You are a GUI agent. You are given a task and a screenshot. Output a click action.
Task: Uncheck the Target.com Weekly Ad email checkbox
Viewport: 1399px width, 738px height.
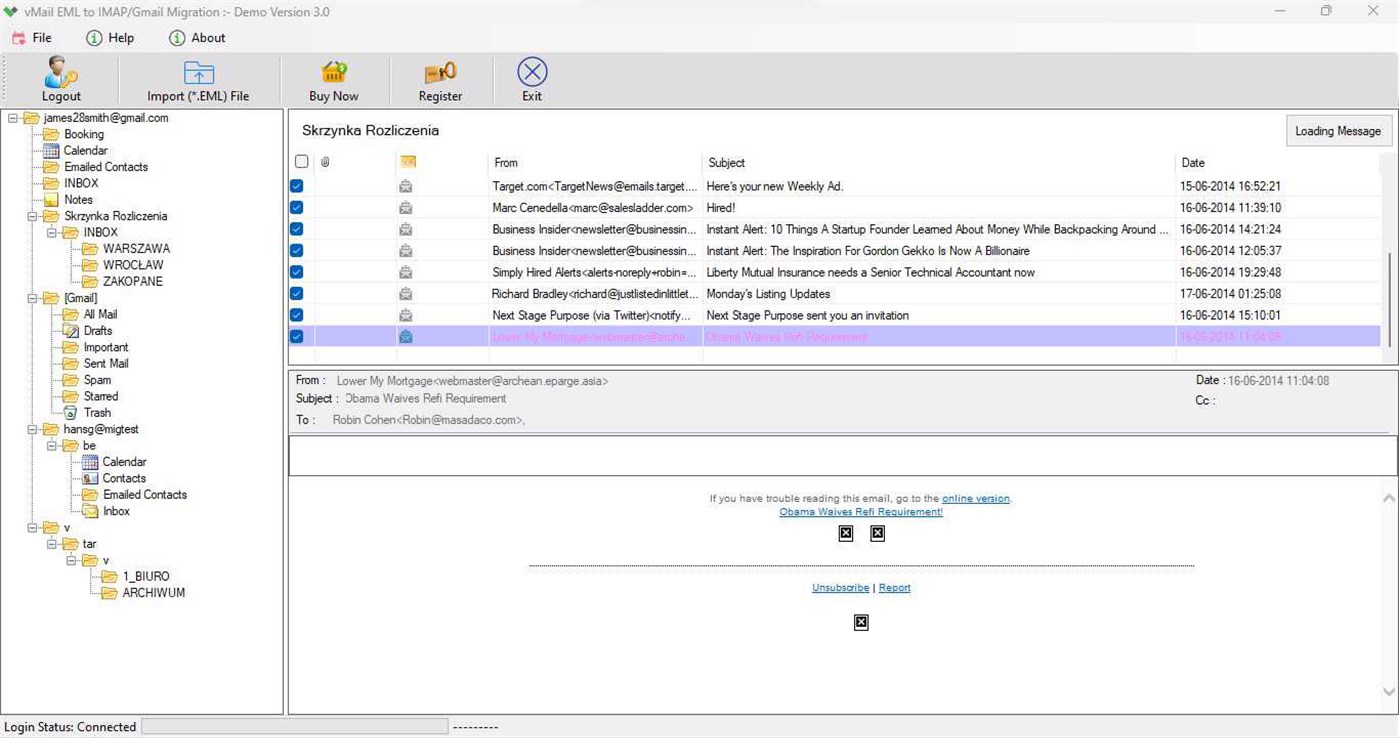pos(296,186)
